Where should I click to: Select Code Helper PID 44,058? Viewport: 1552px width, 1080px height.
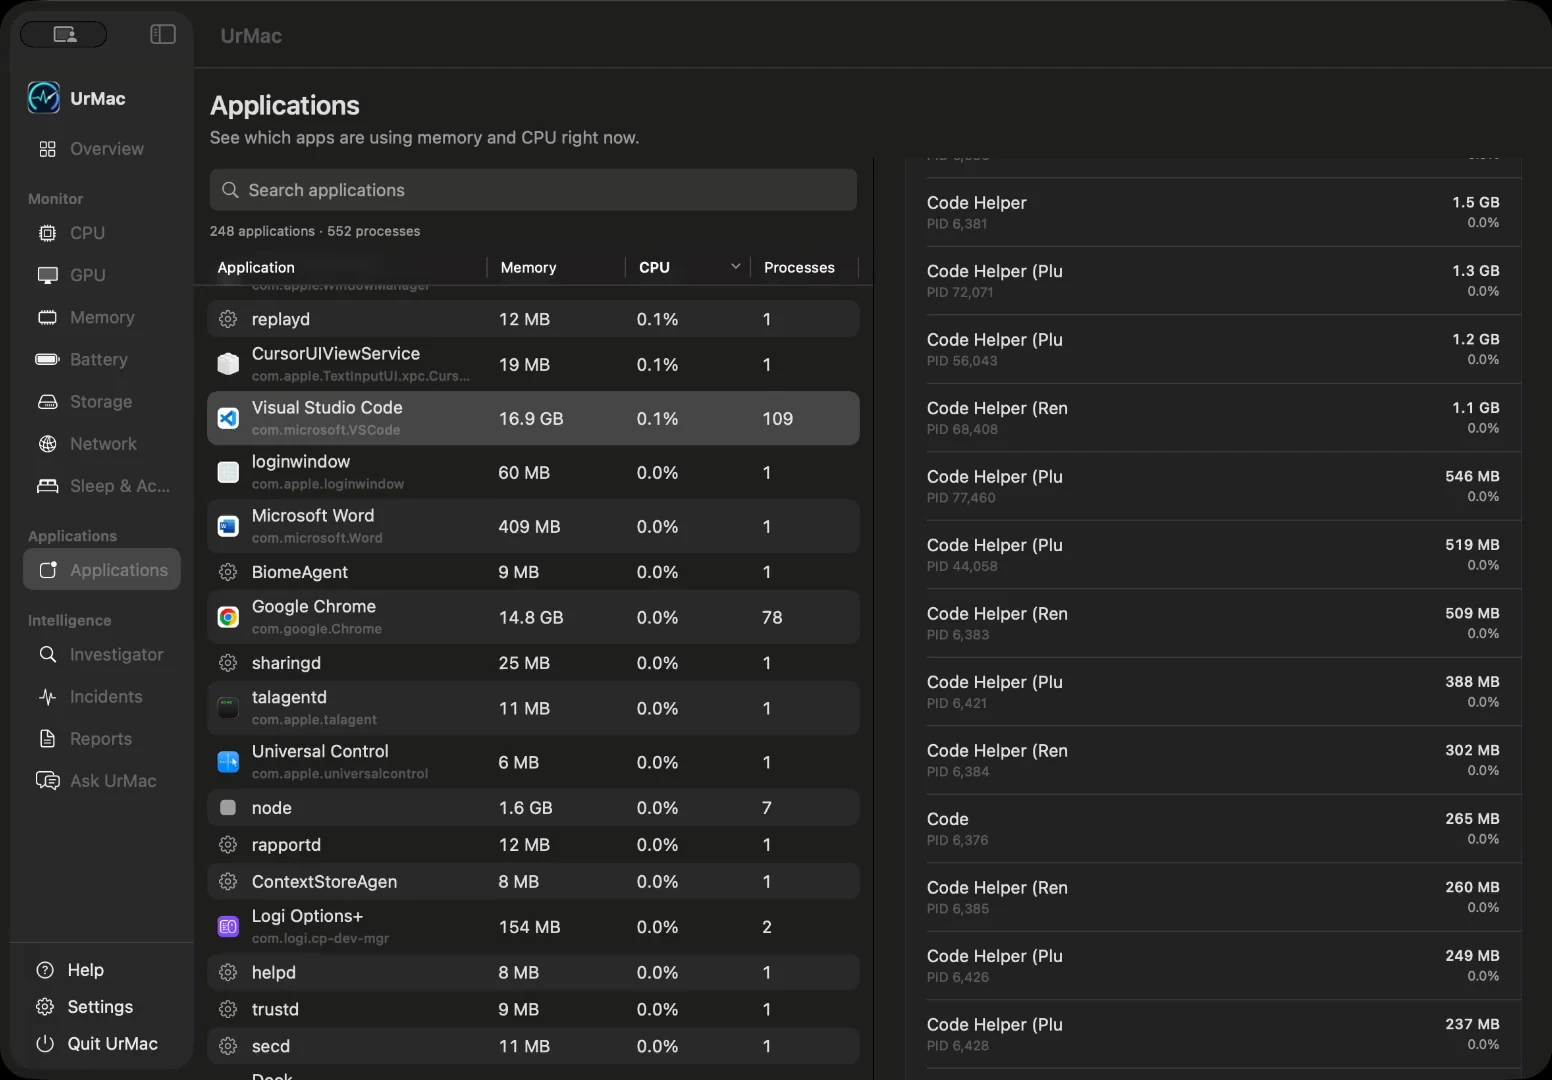(1213, 555)
